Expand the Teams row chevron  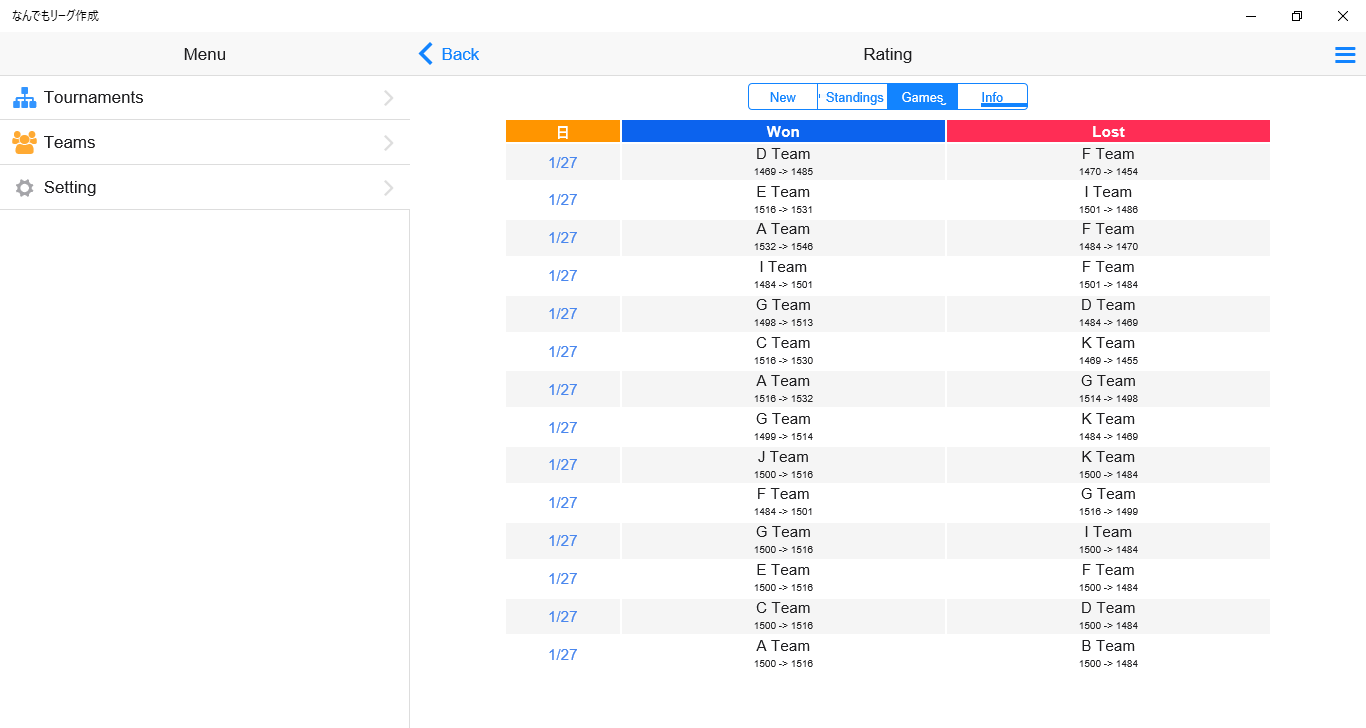click(x=389, y=143)
